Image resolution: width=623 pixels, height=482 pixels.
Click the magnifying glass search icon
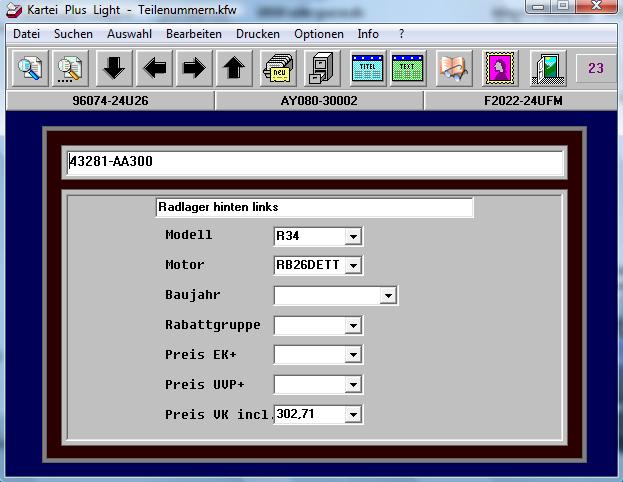click(x=30, y=69)
